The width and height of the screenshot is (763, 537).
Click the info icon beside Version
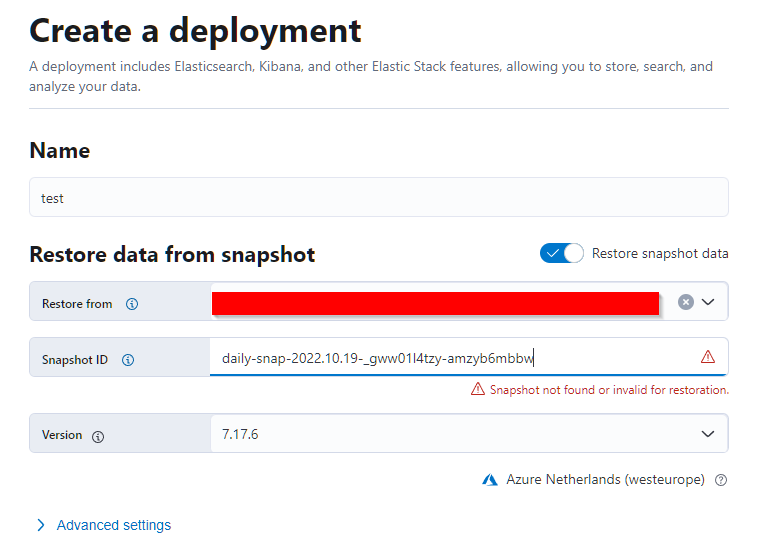[x=98, y=436]
